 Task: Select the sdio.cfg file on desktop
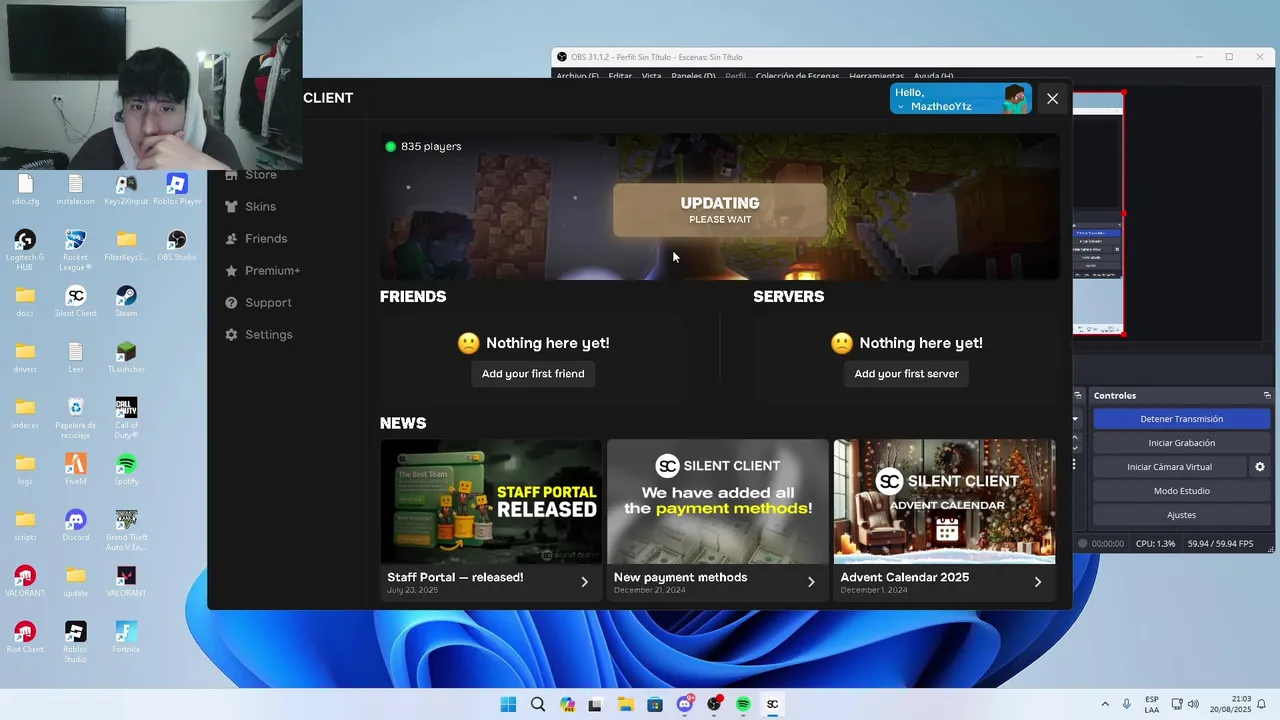coord(25,190)
